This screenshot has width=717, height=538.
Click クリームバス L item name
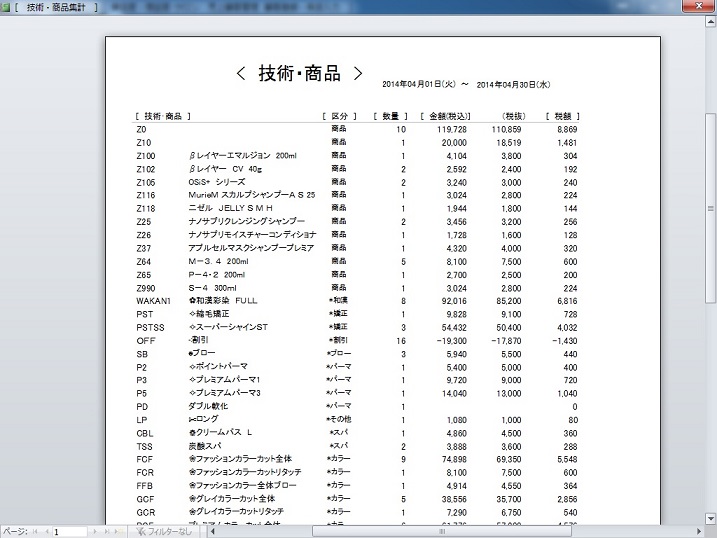pyautogui.click(x=220, y=432)
